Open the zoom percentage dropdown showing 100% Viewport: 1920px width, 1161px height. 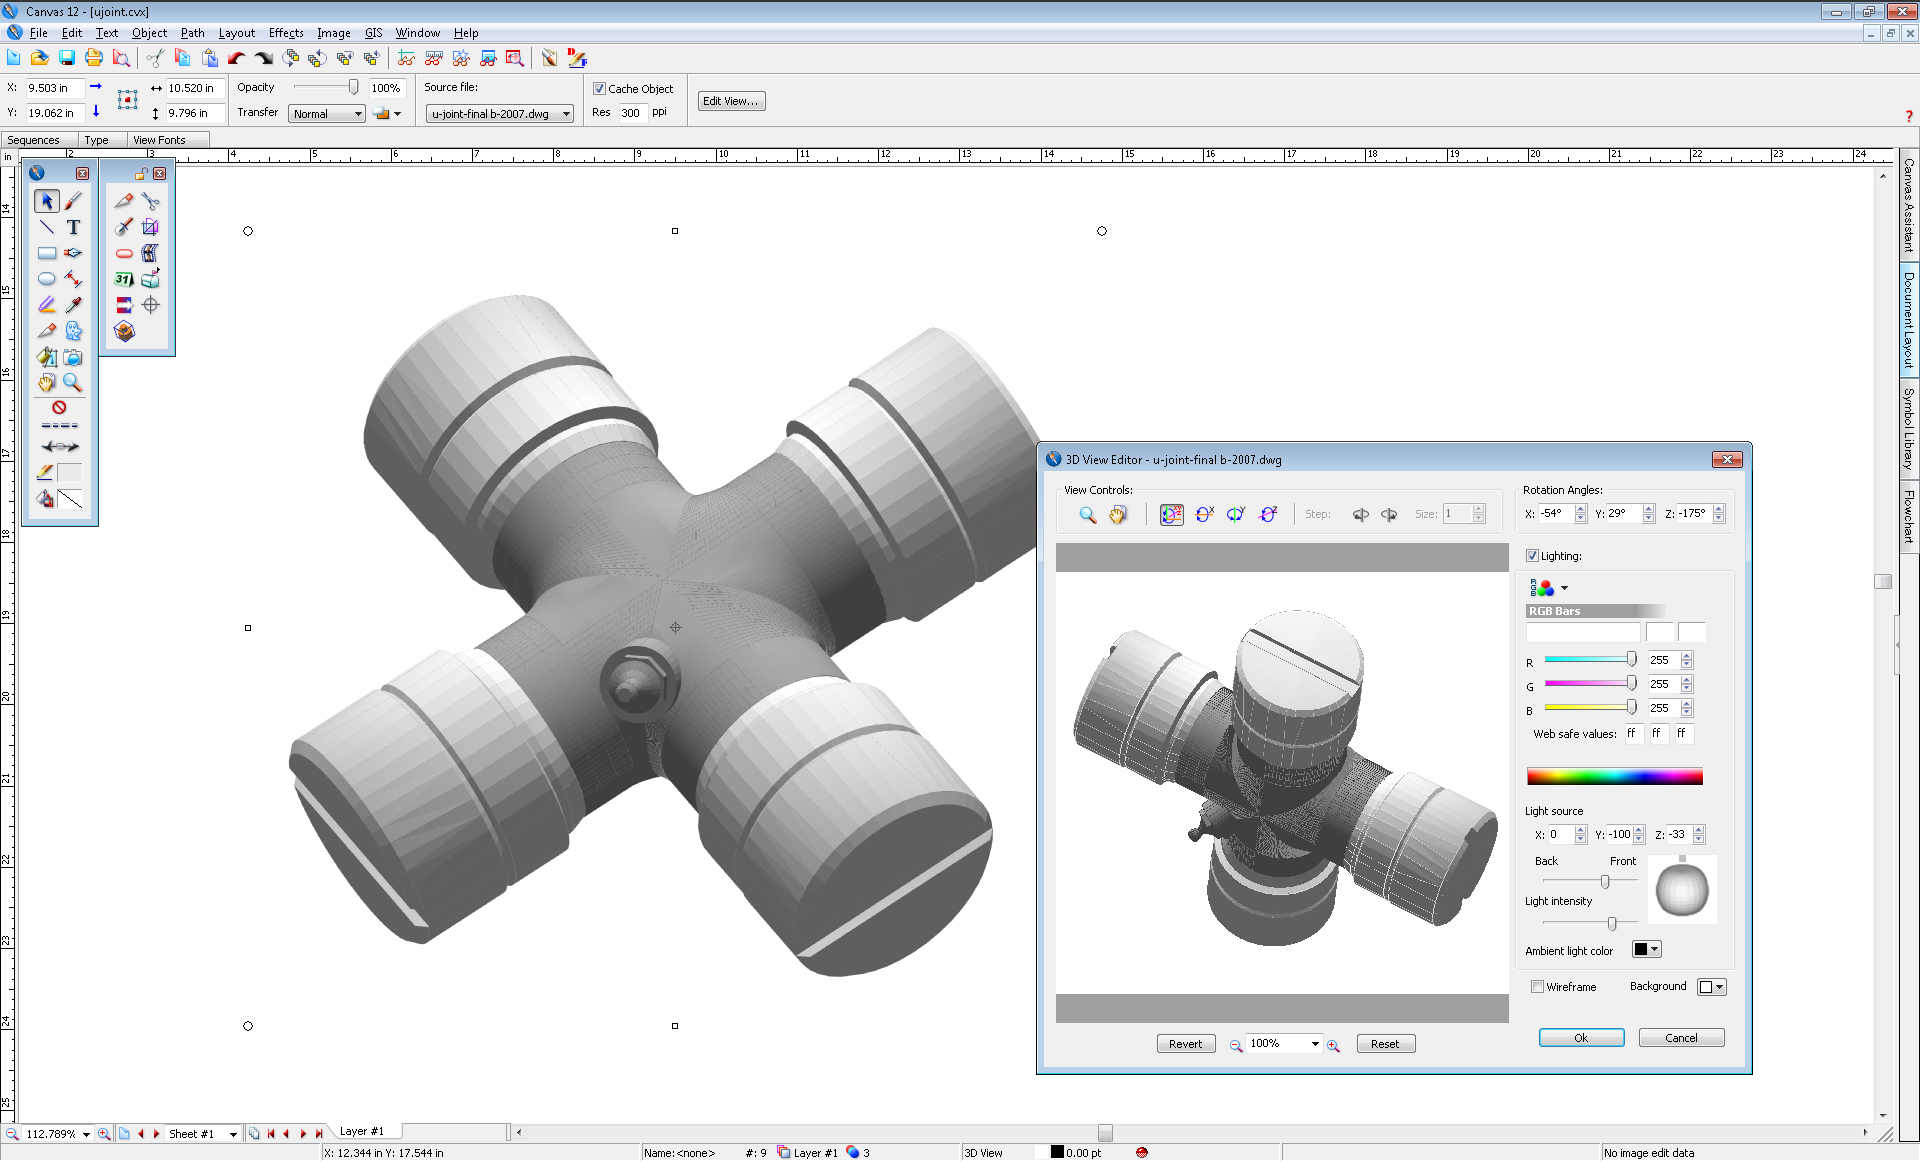coord(1283,1043)
